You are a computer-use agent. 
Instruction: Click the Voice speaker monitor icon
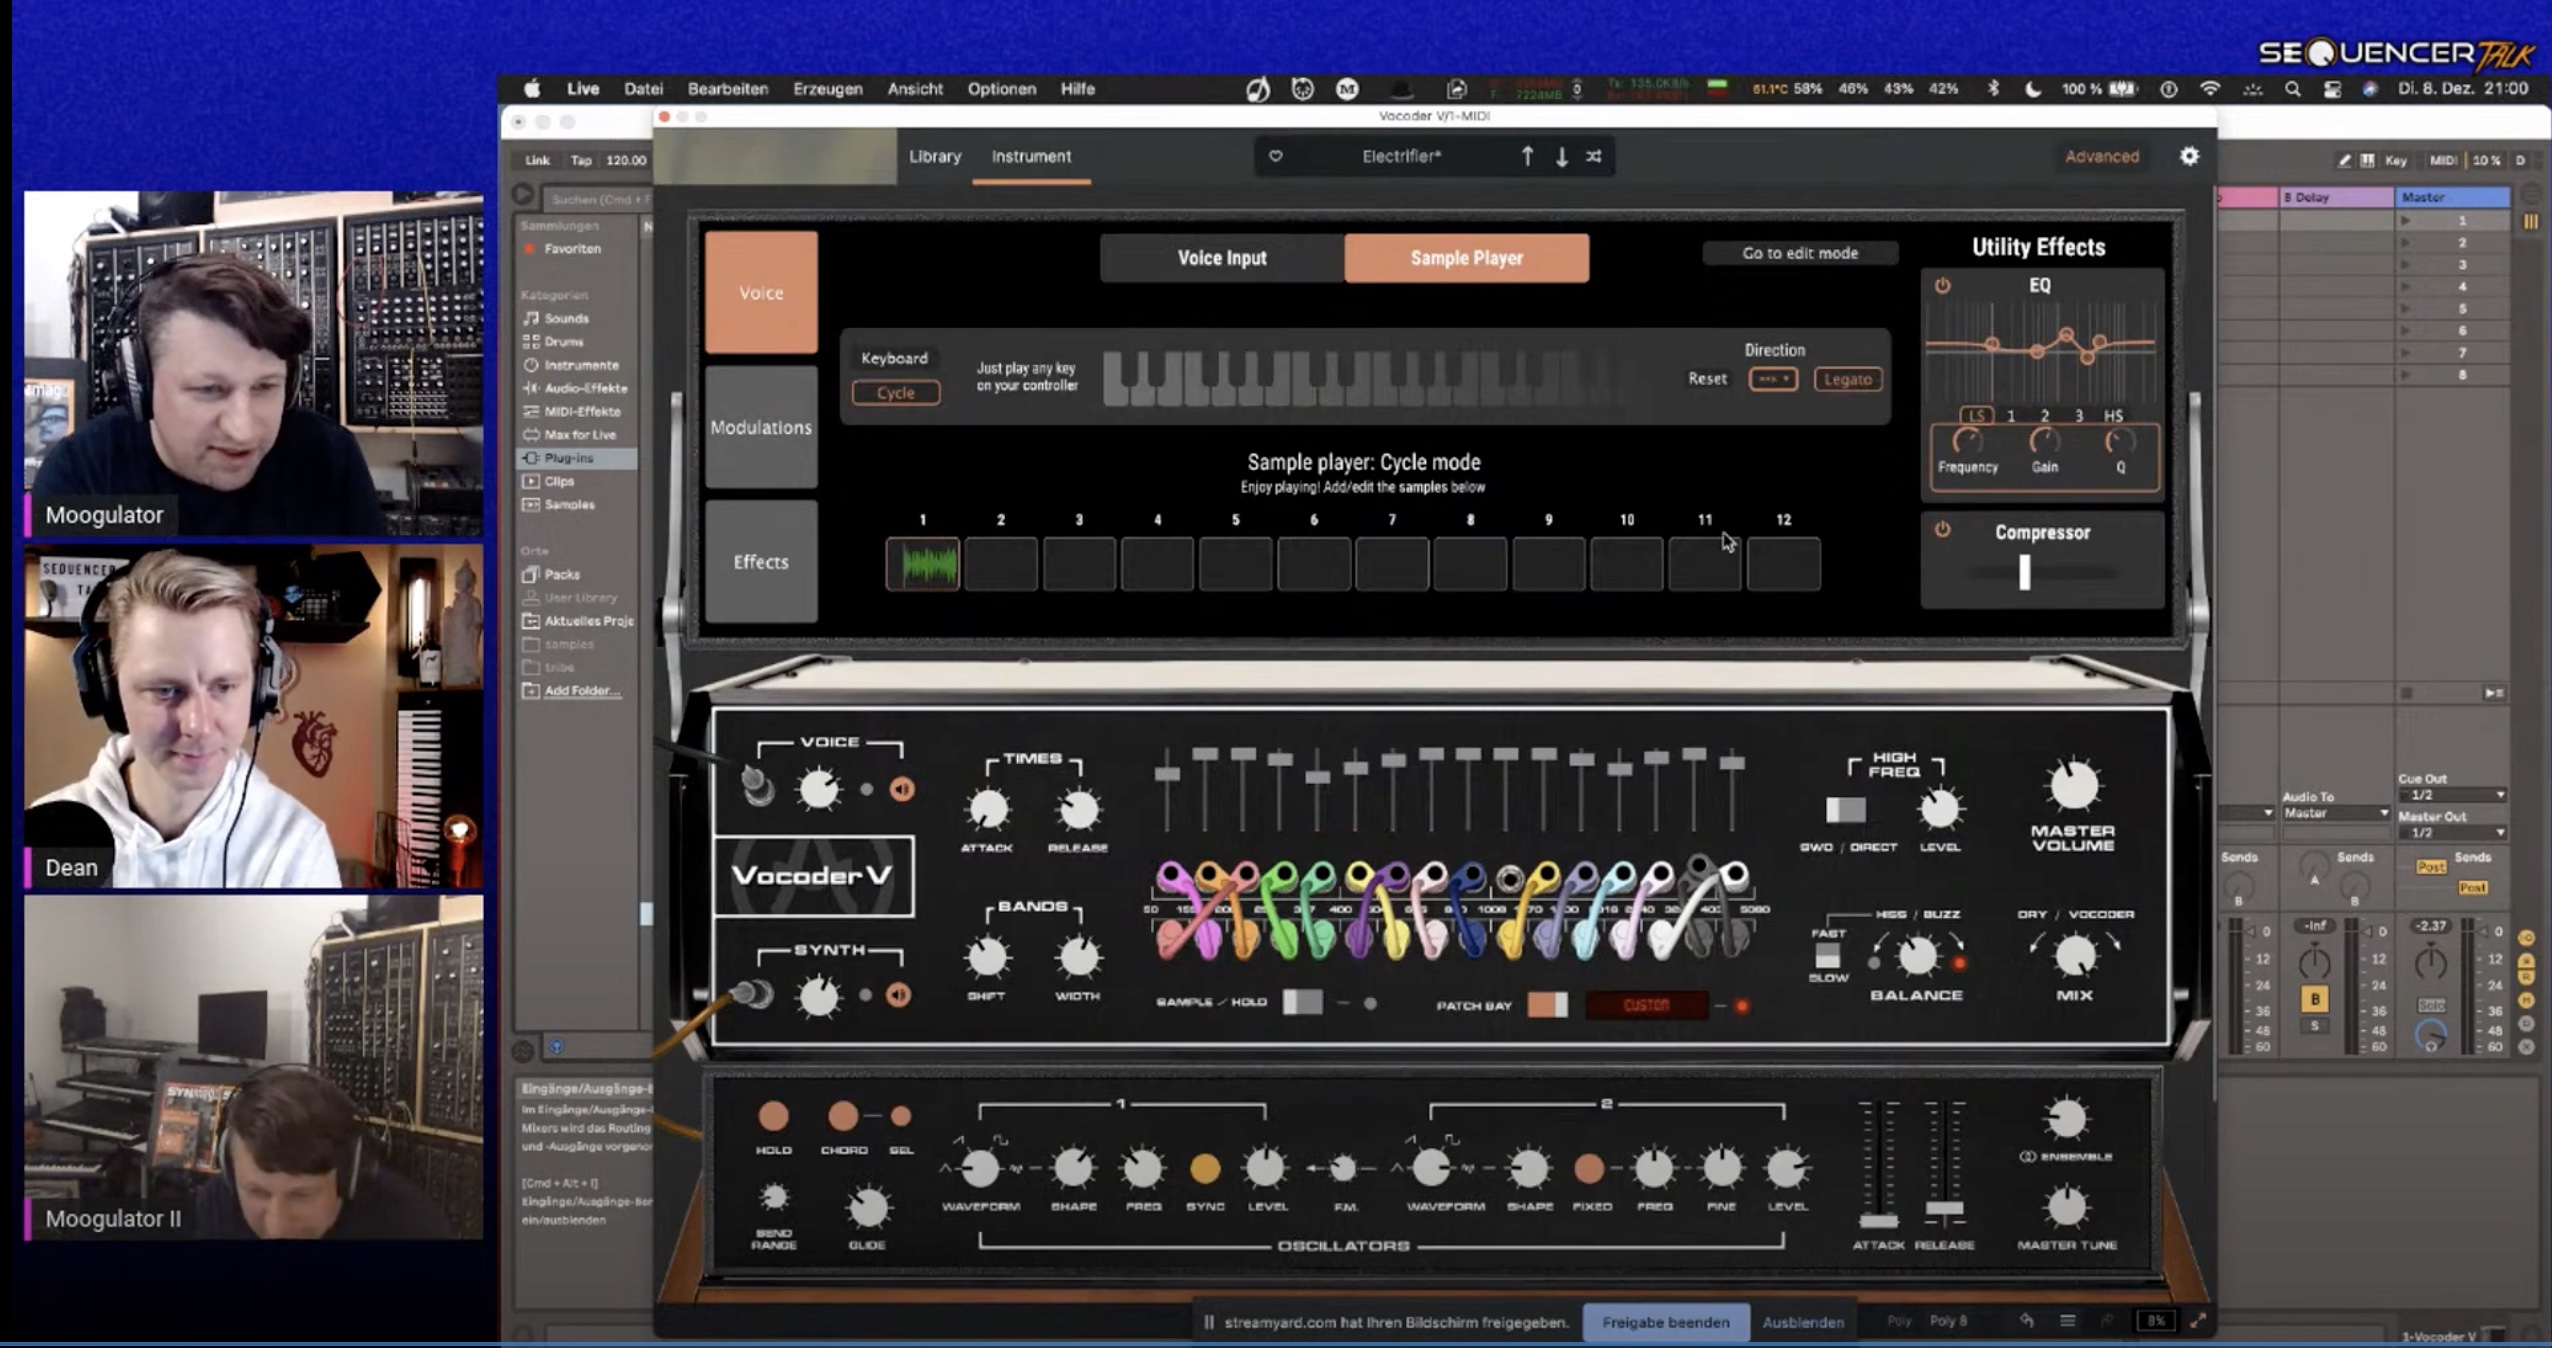[x=901, y=789]
